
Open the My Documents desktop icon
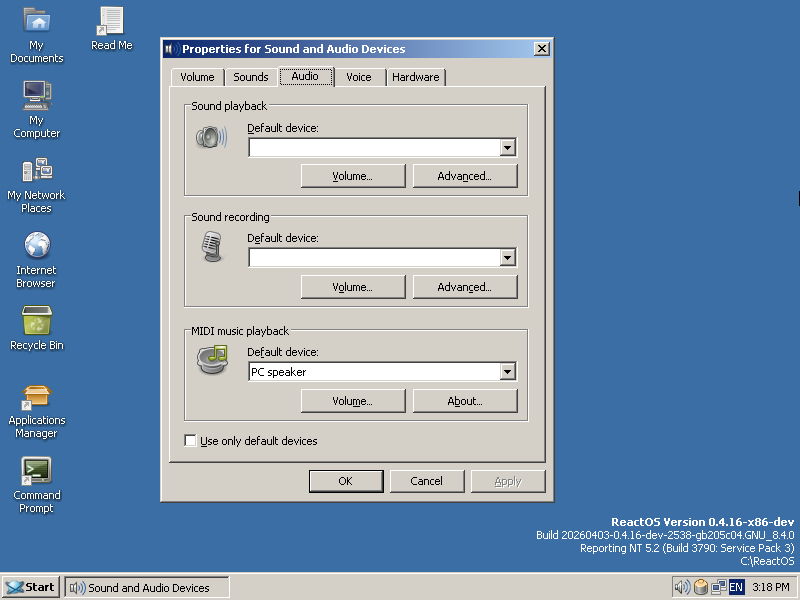click(36, 35)
